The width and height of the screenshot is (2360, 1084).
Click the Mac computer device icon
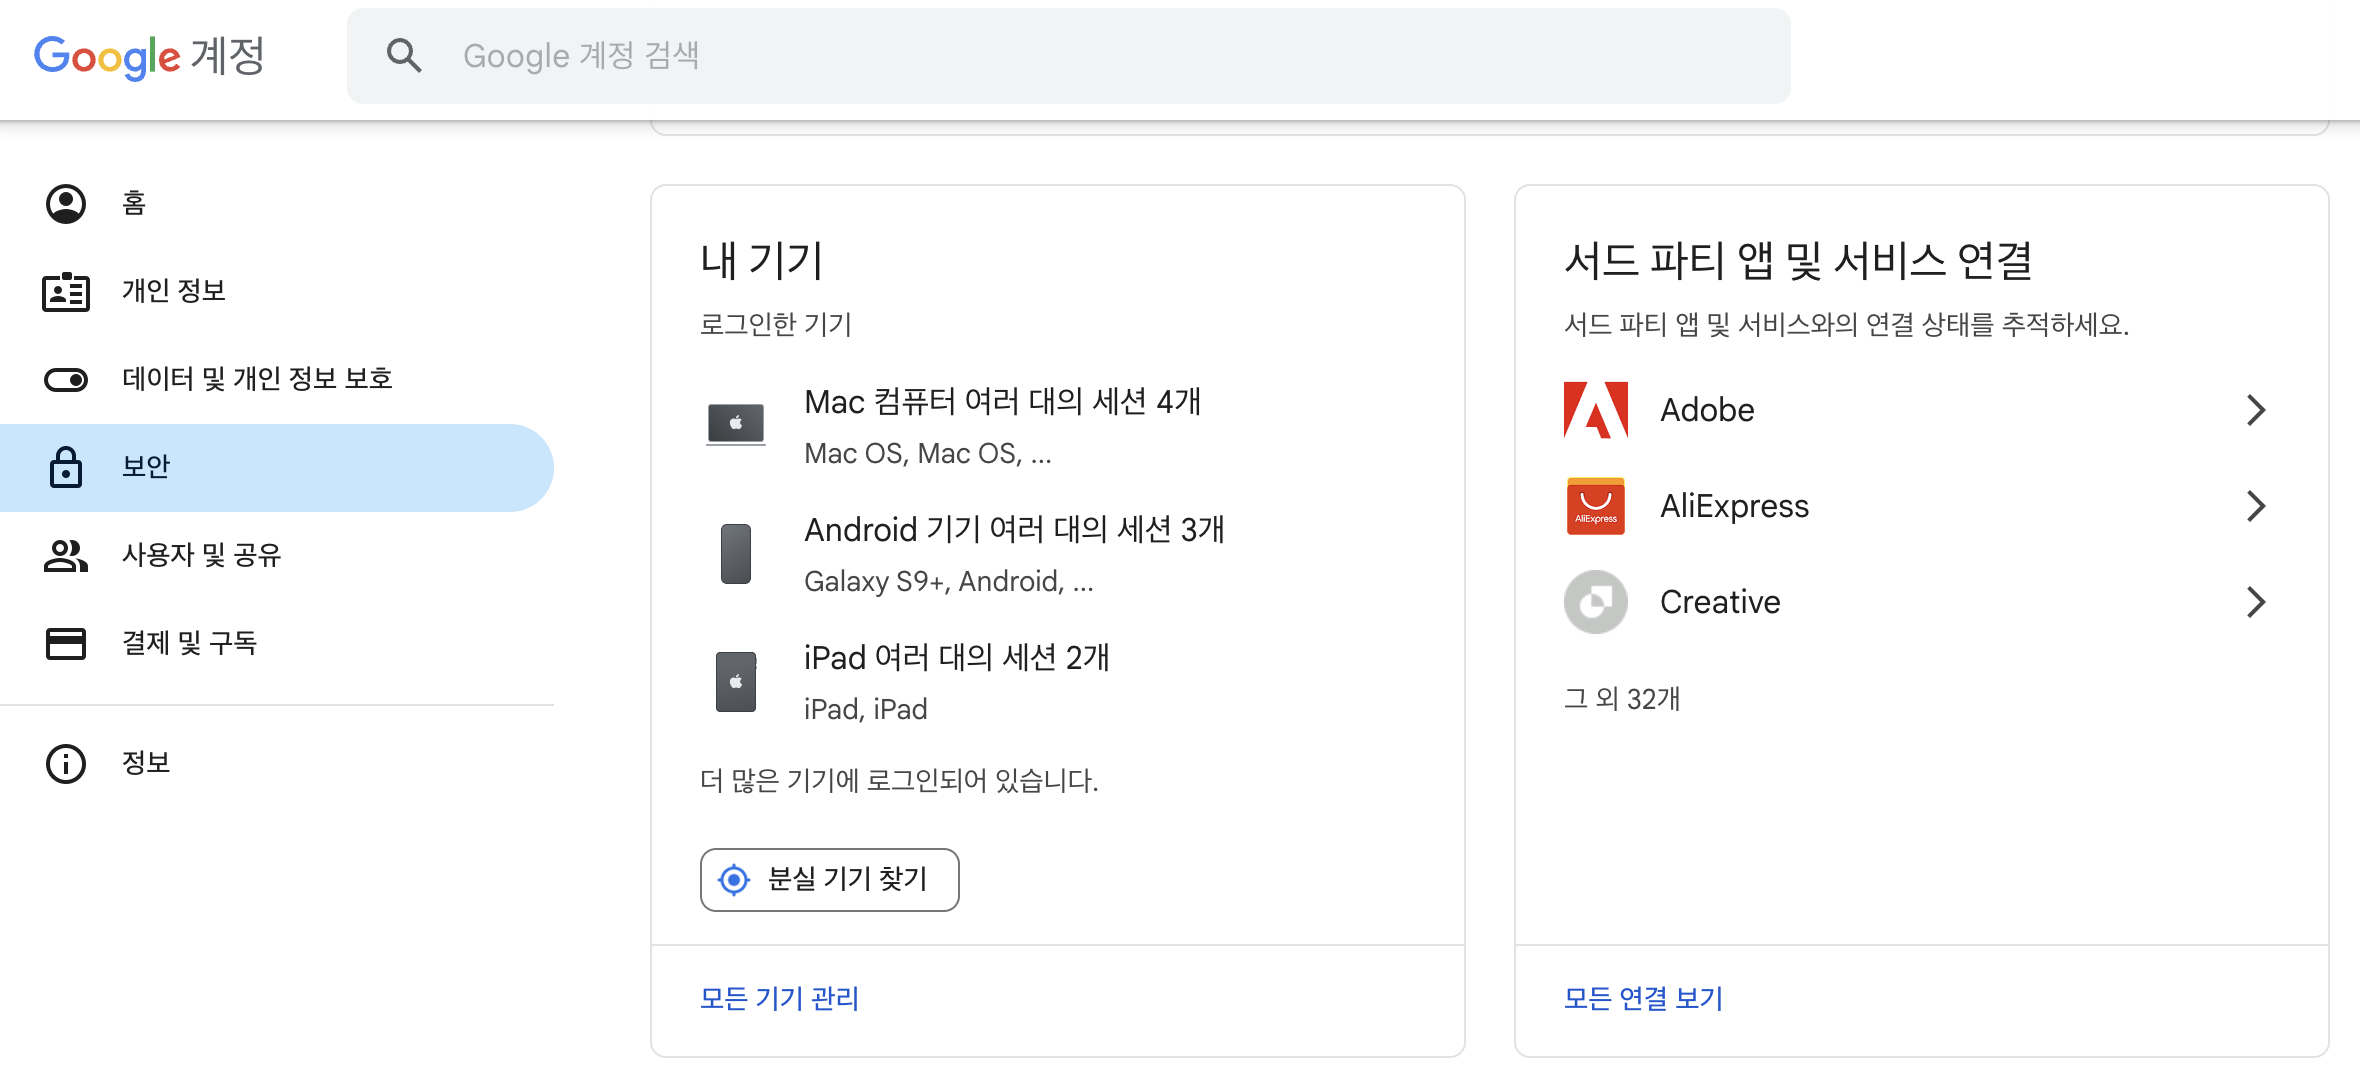click(735, 425)
